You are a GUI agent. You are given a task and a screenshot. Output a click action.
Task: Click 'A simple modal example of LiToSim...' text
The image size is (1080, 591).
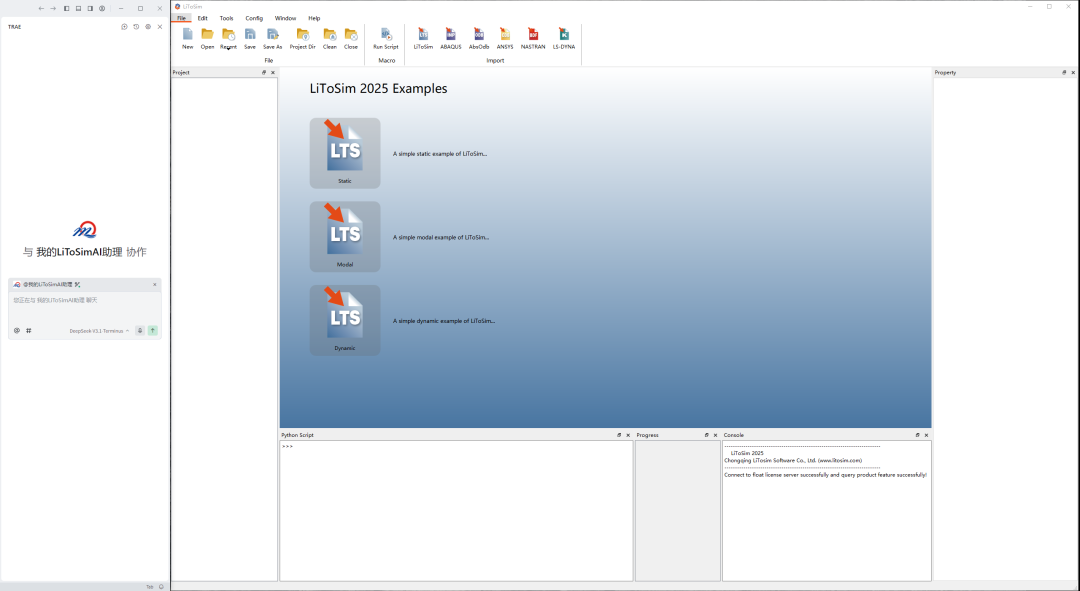(x=441, y=237)
